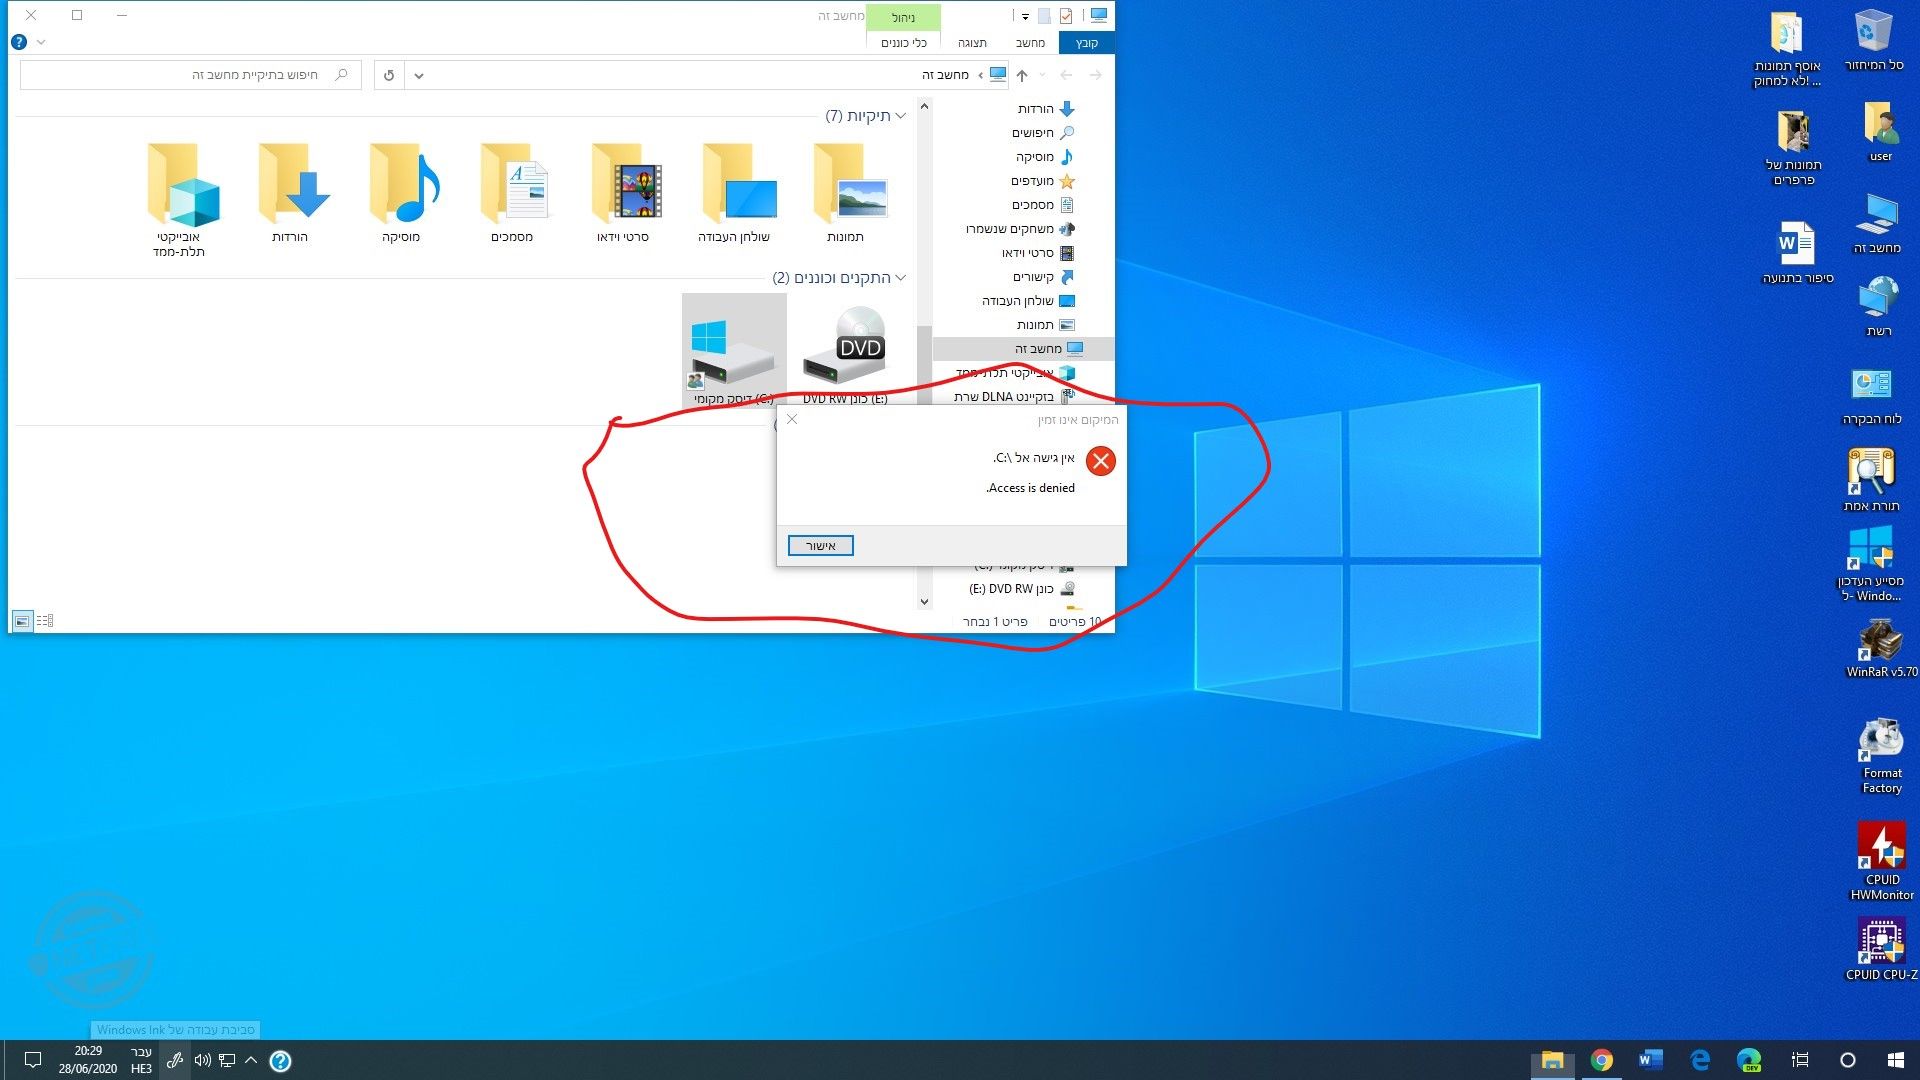Switch to the תצוגה ribbon tab

[x=972, y=43]
